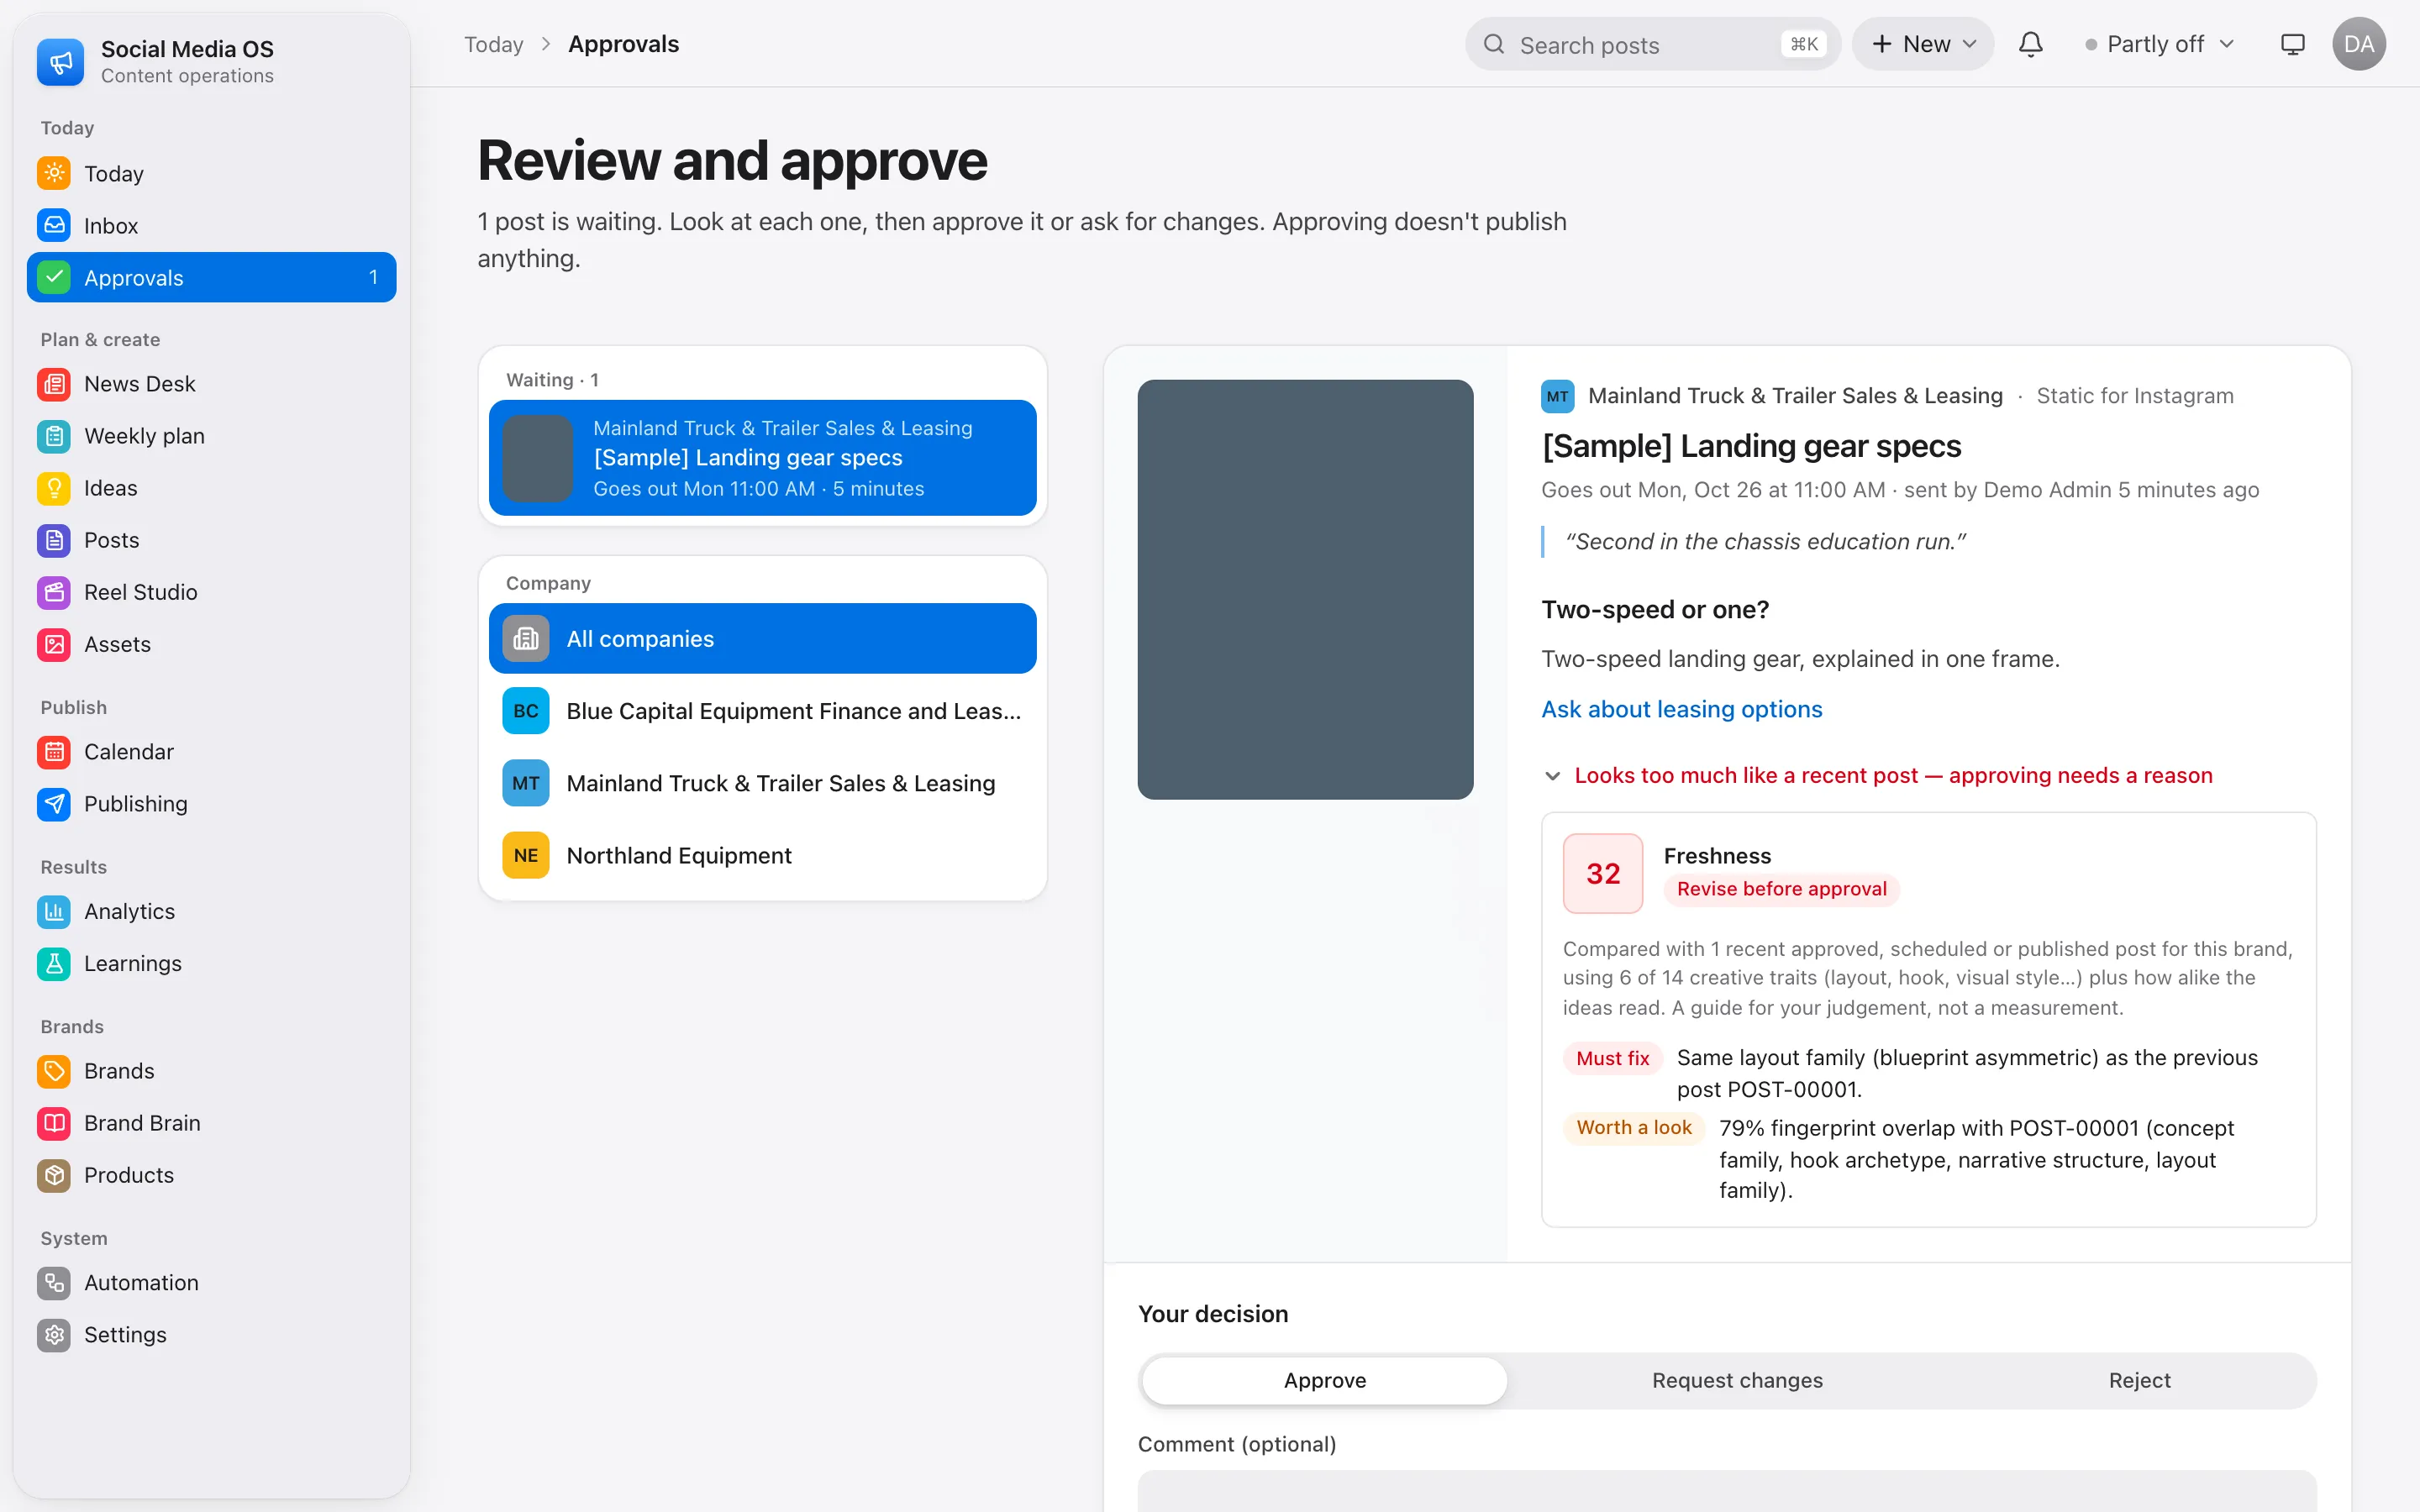Screen dimensions: 2420x1512
Task: Filter by Mainland Truck & Trailer company
Action: pos(762,783)
